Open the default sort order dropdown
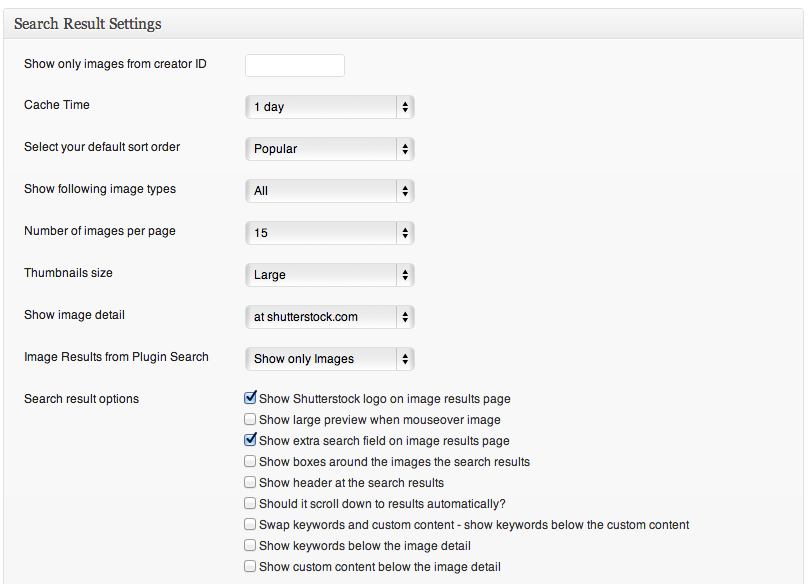 coord(329,149)
